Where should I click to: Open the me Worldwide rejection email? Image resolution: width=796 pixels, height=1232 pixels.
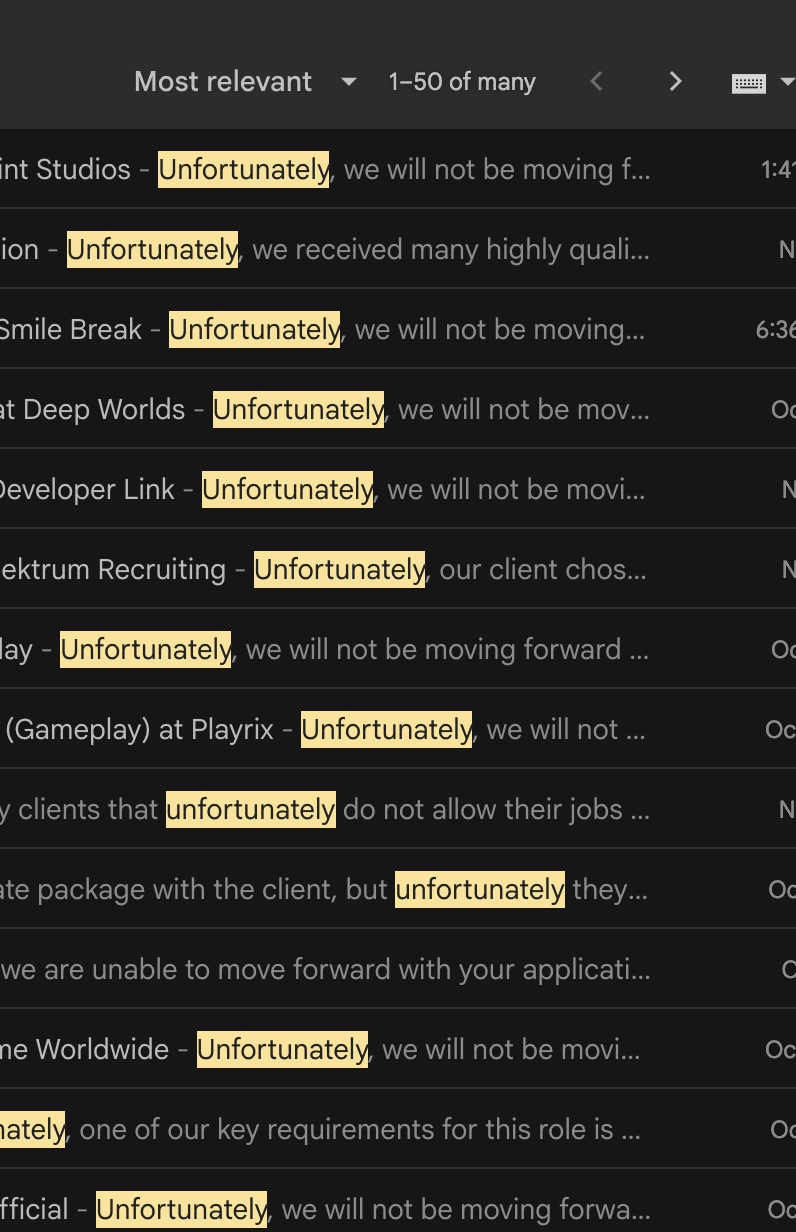[x=398, y=1049]
